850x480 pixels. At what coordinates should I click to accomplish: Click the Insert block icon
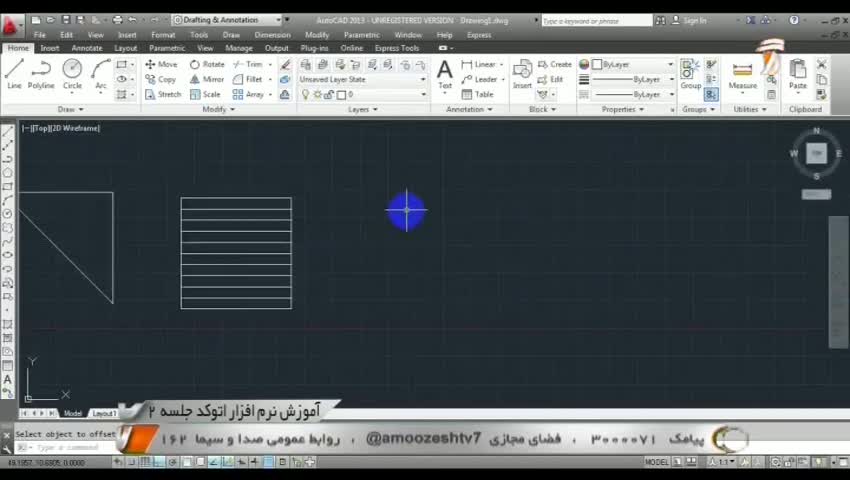(522, 72)
